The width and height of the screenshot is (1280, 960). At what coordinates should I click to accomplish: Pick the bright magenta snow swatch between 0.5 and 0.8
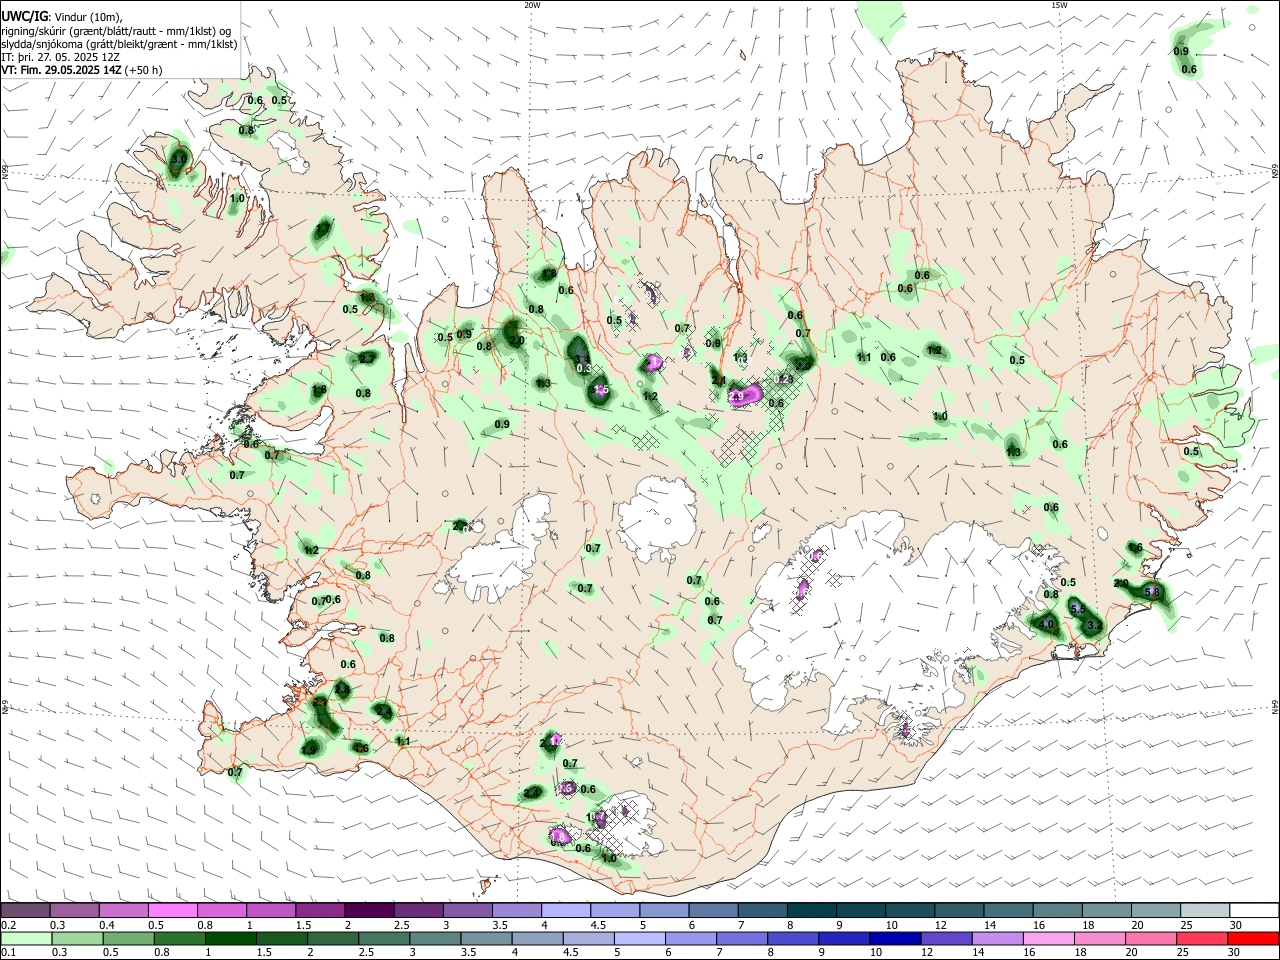[x=173, y=910]
